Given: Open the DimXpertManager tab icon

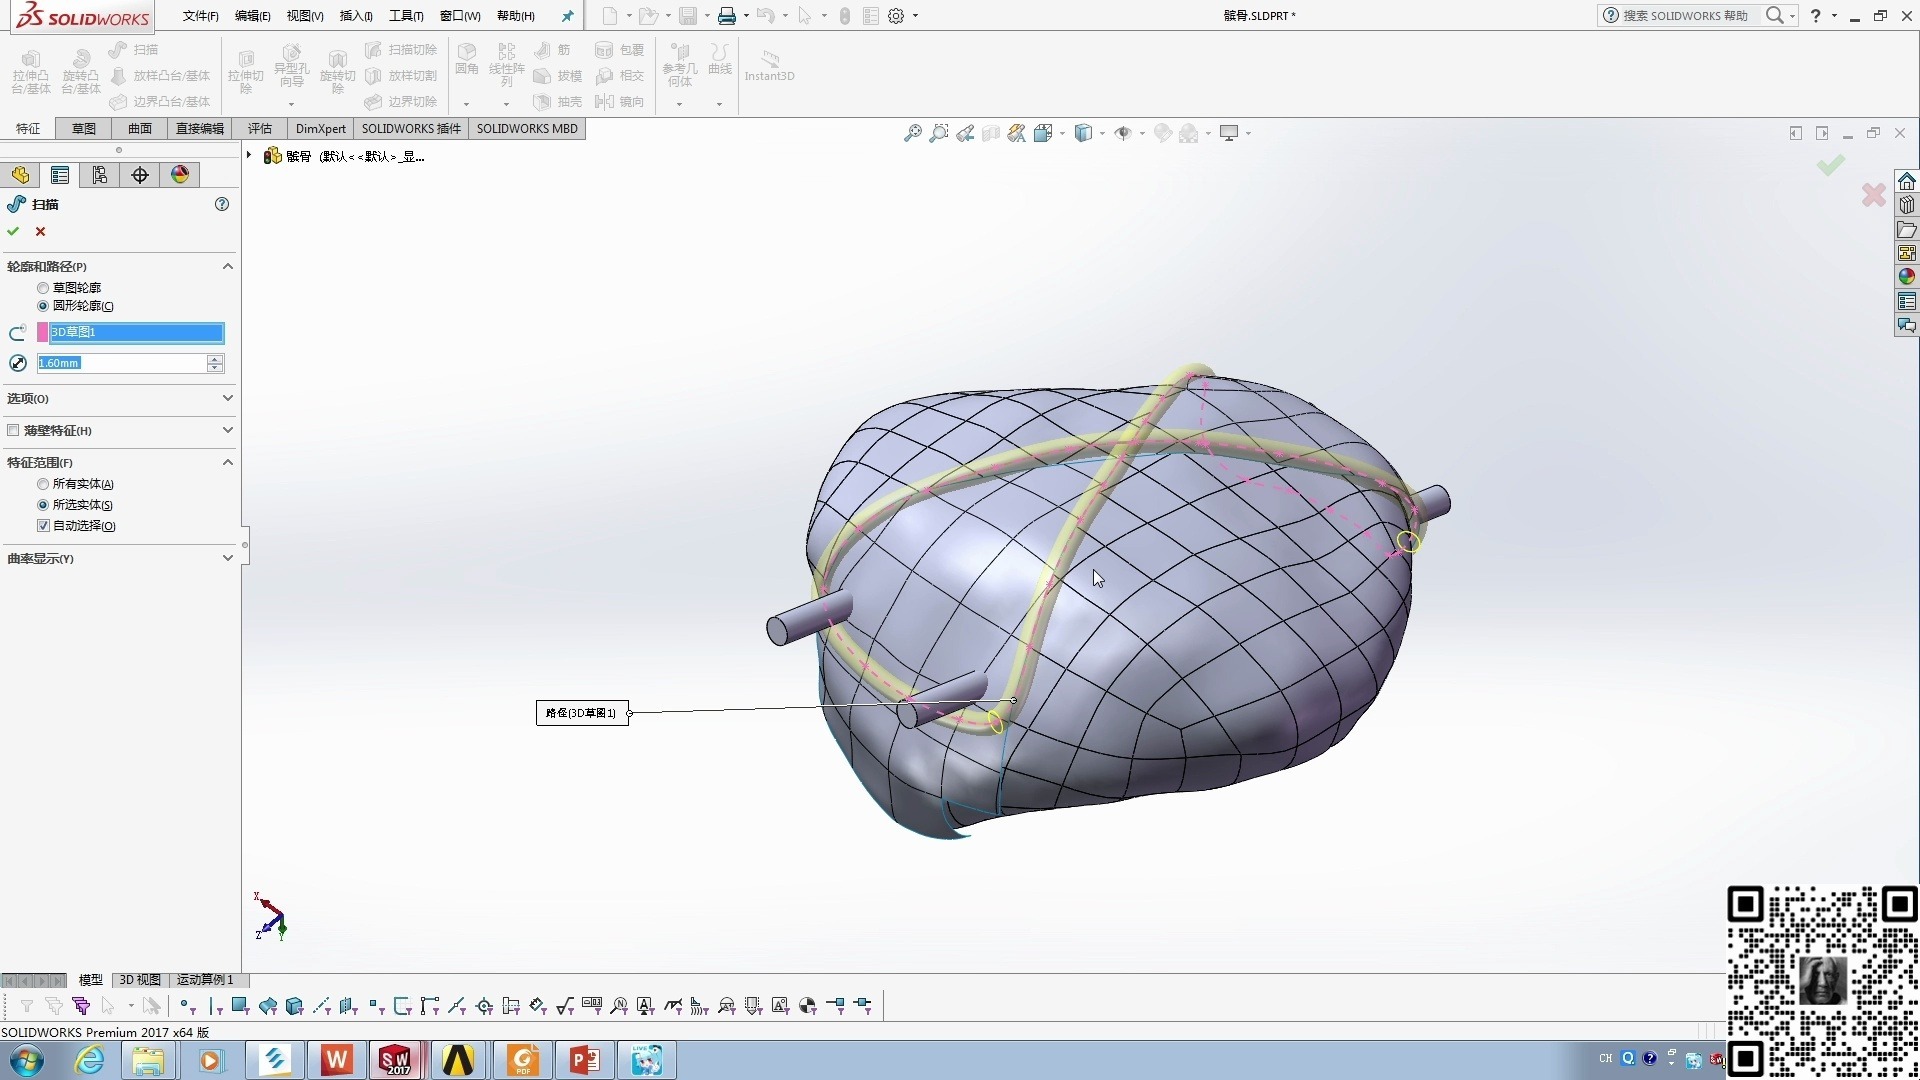Looking at the screenshot, I should pos(140,175).
